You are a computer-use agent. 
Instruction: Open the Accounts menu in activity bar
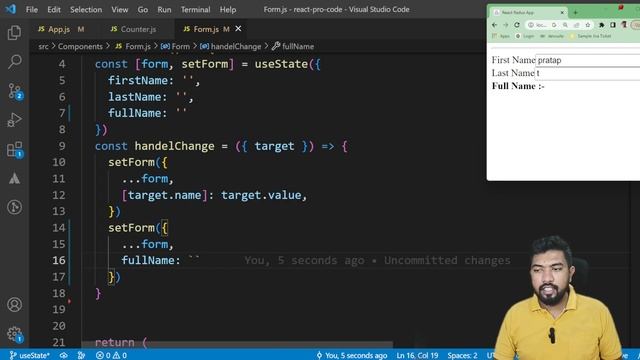click(14, 304)
